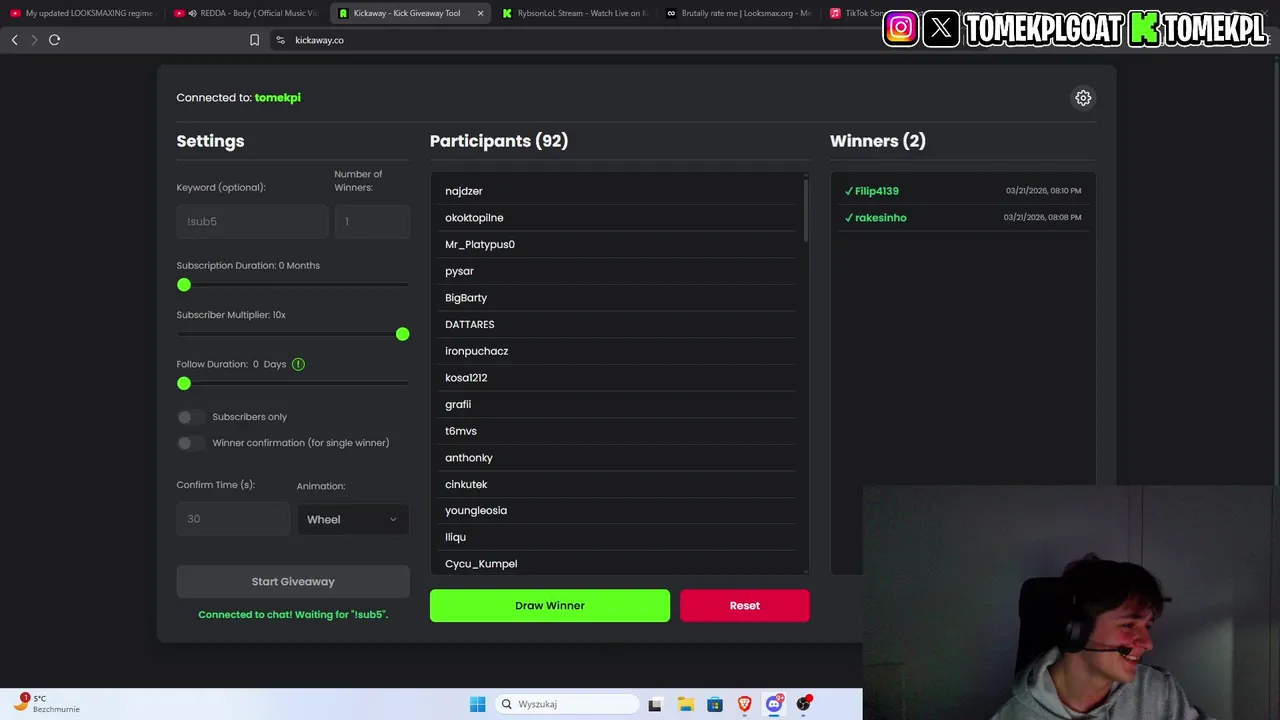The height and width of the screenshot is (720, 1280).
Task: Click the Follow Duration info icon
Action: click(298, 364)
